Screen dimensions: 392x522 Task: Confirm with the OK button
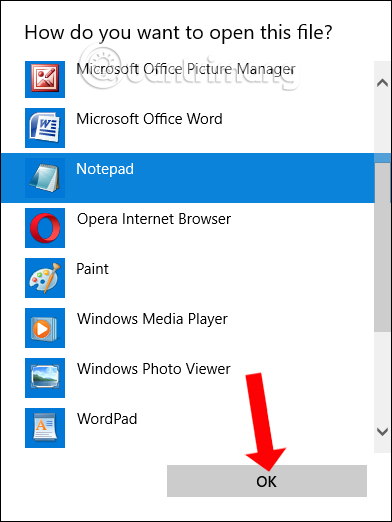[x=267, y=481]
